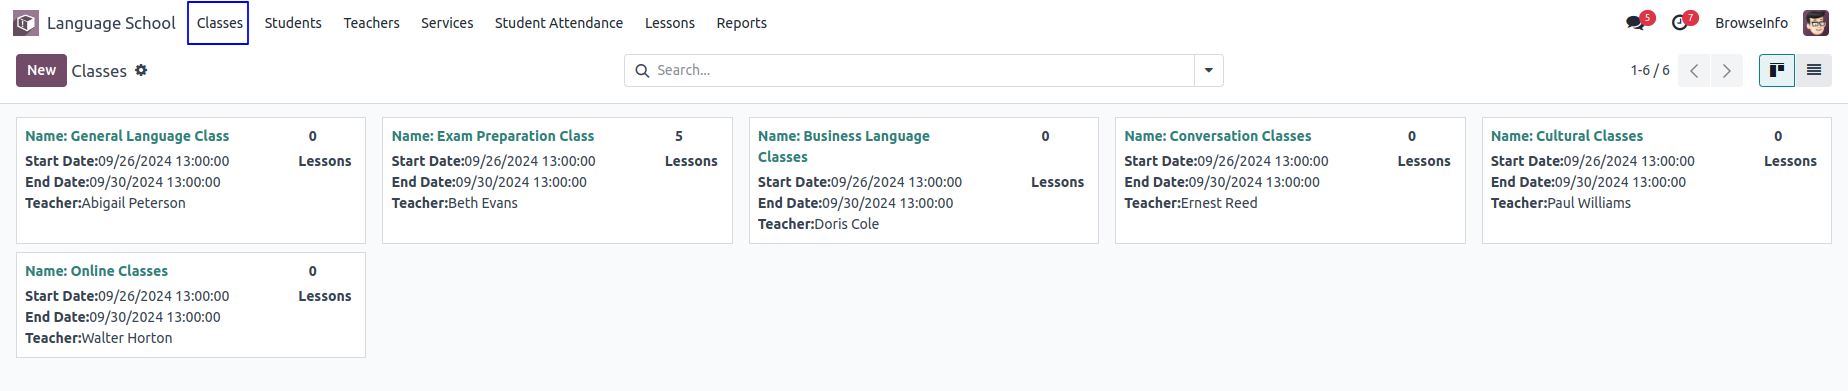Click the 1-6 / 6 pager counter
1848x391 pixels.
coord(1650,70)
